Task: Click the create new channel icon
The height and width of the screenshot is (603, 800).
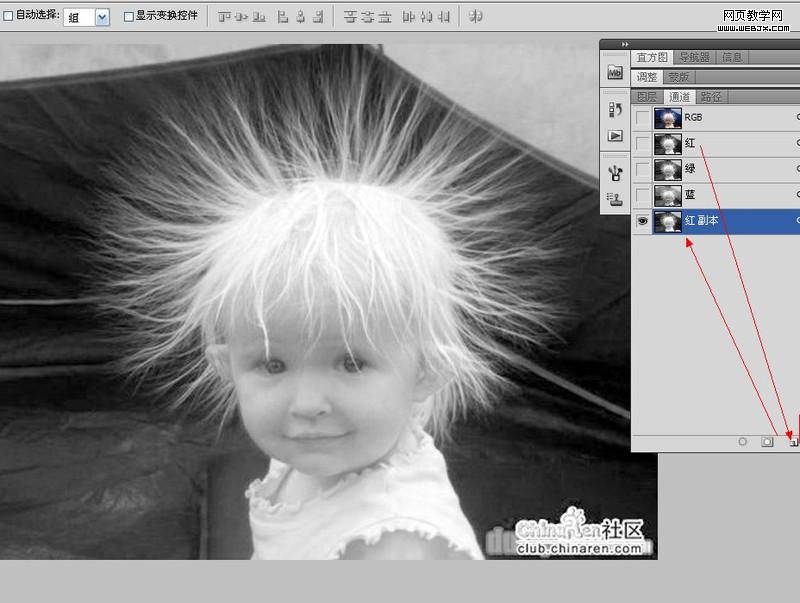Action: [x=793, y=442]
